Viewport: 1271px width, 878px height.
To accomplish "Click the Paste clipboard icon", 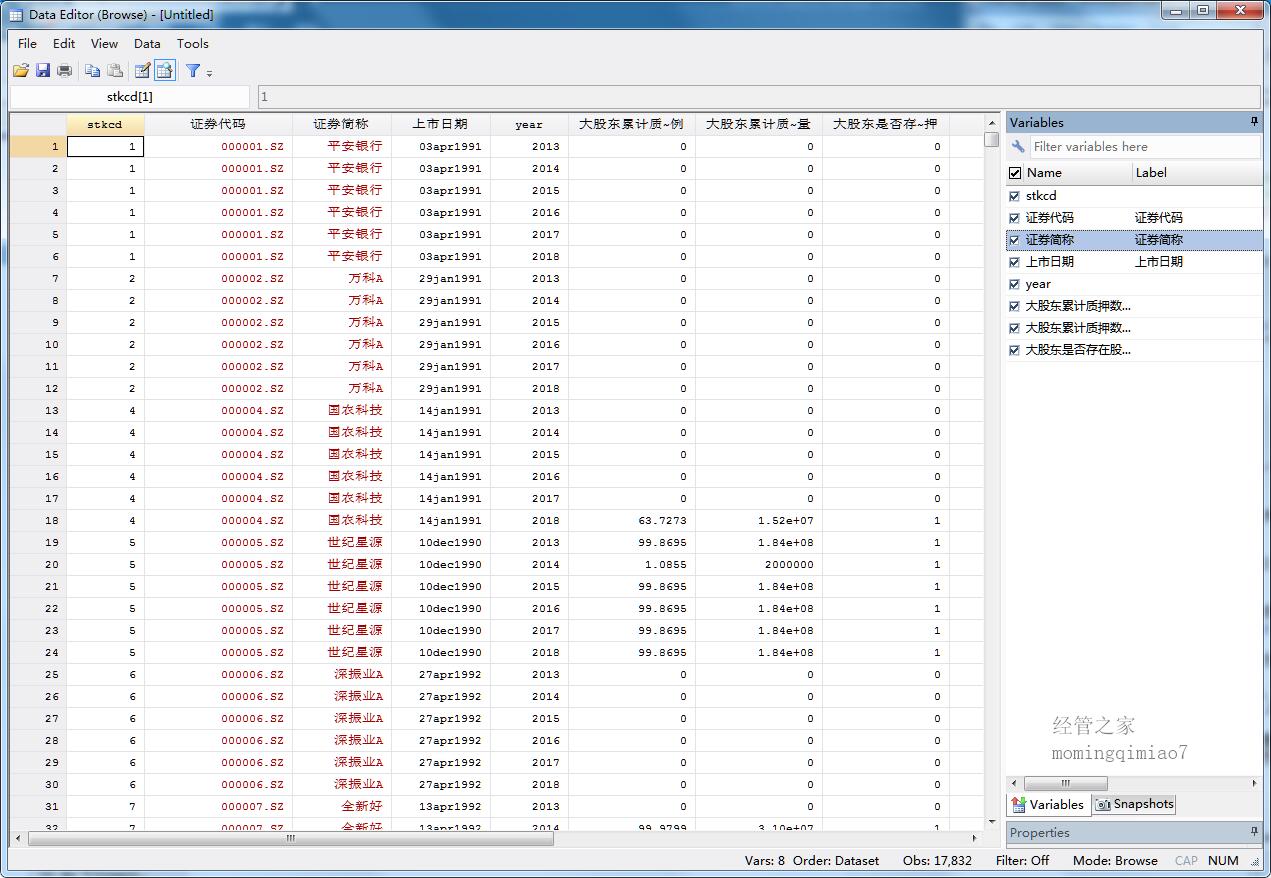I will (115, 70).
